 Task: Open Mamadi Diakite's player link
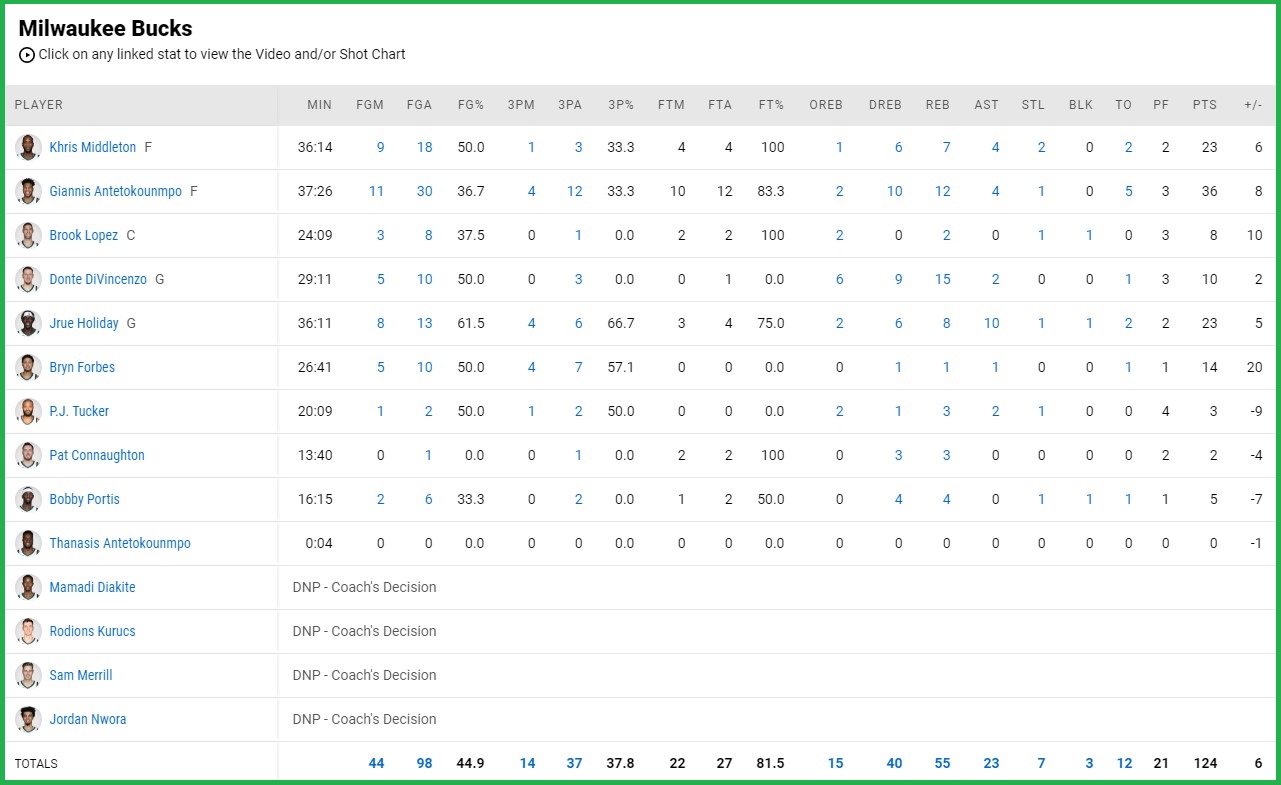92,587
